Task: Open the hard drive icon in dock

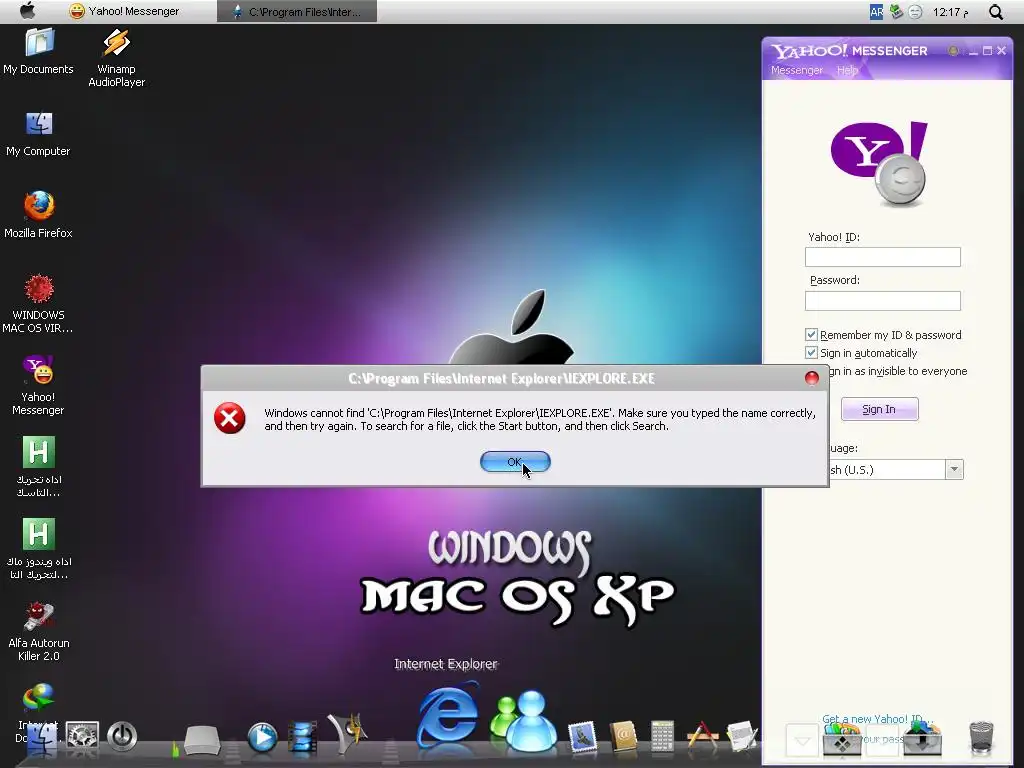Action: [x=202, y=740]
